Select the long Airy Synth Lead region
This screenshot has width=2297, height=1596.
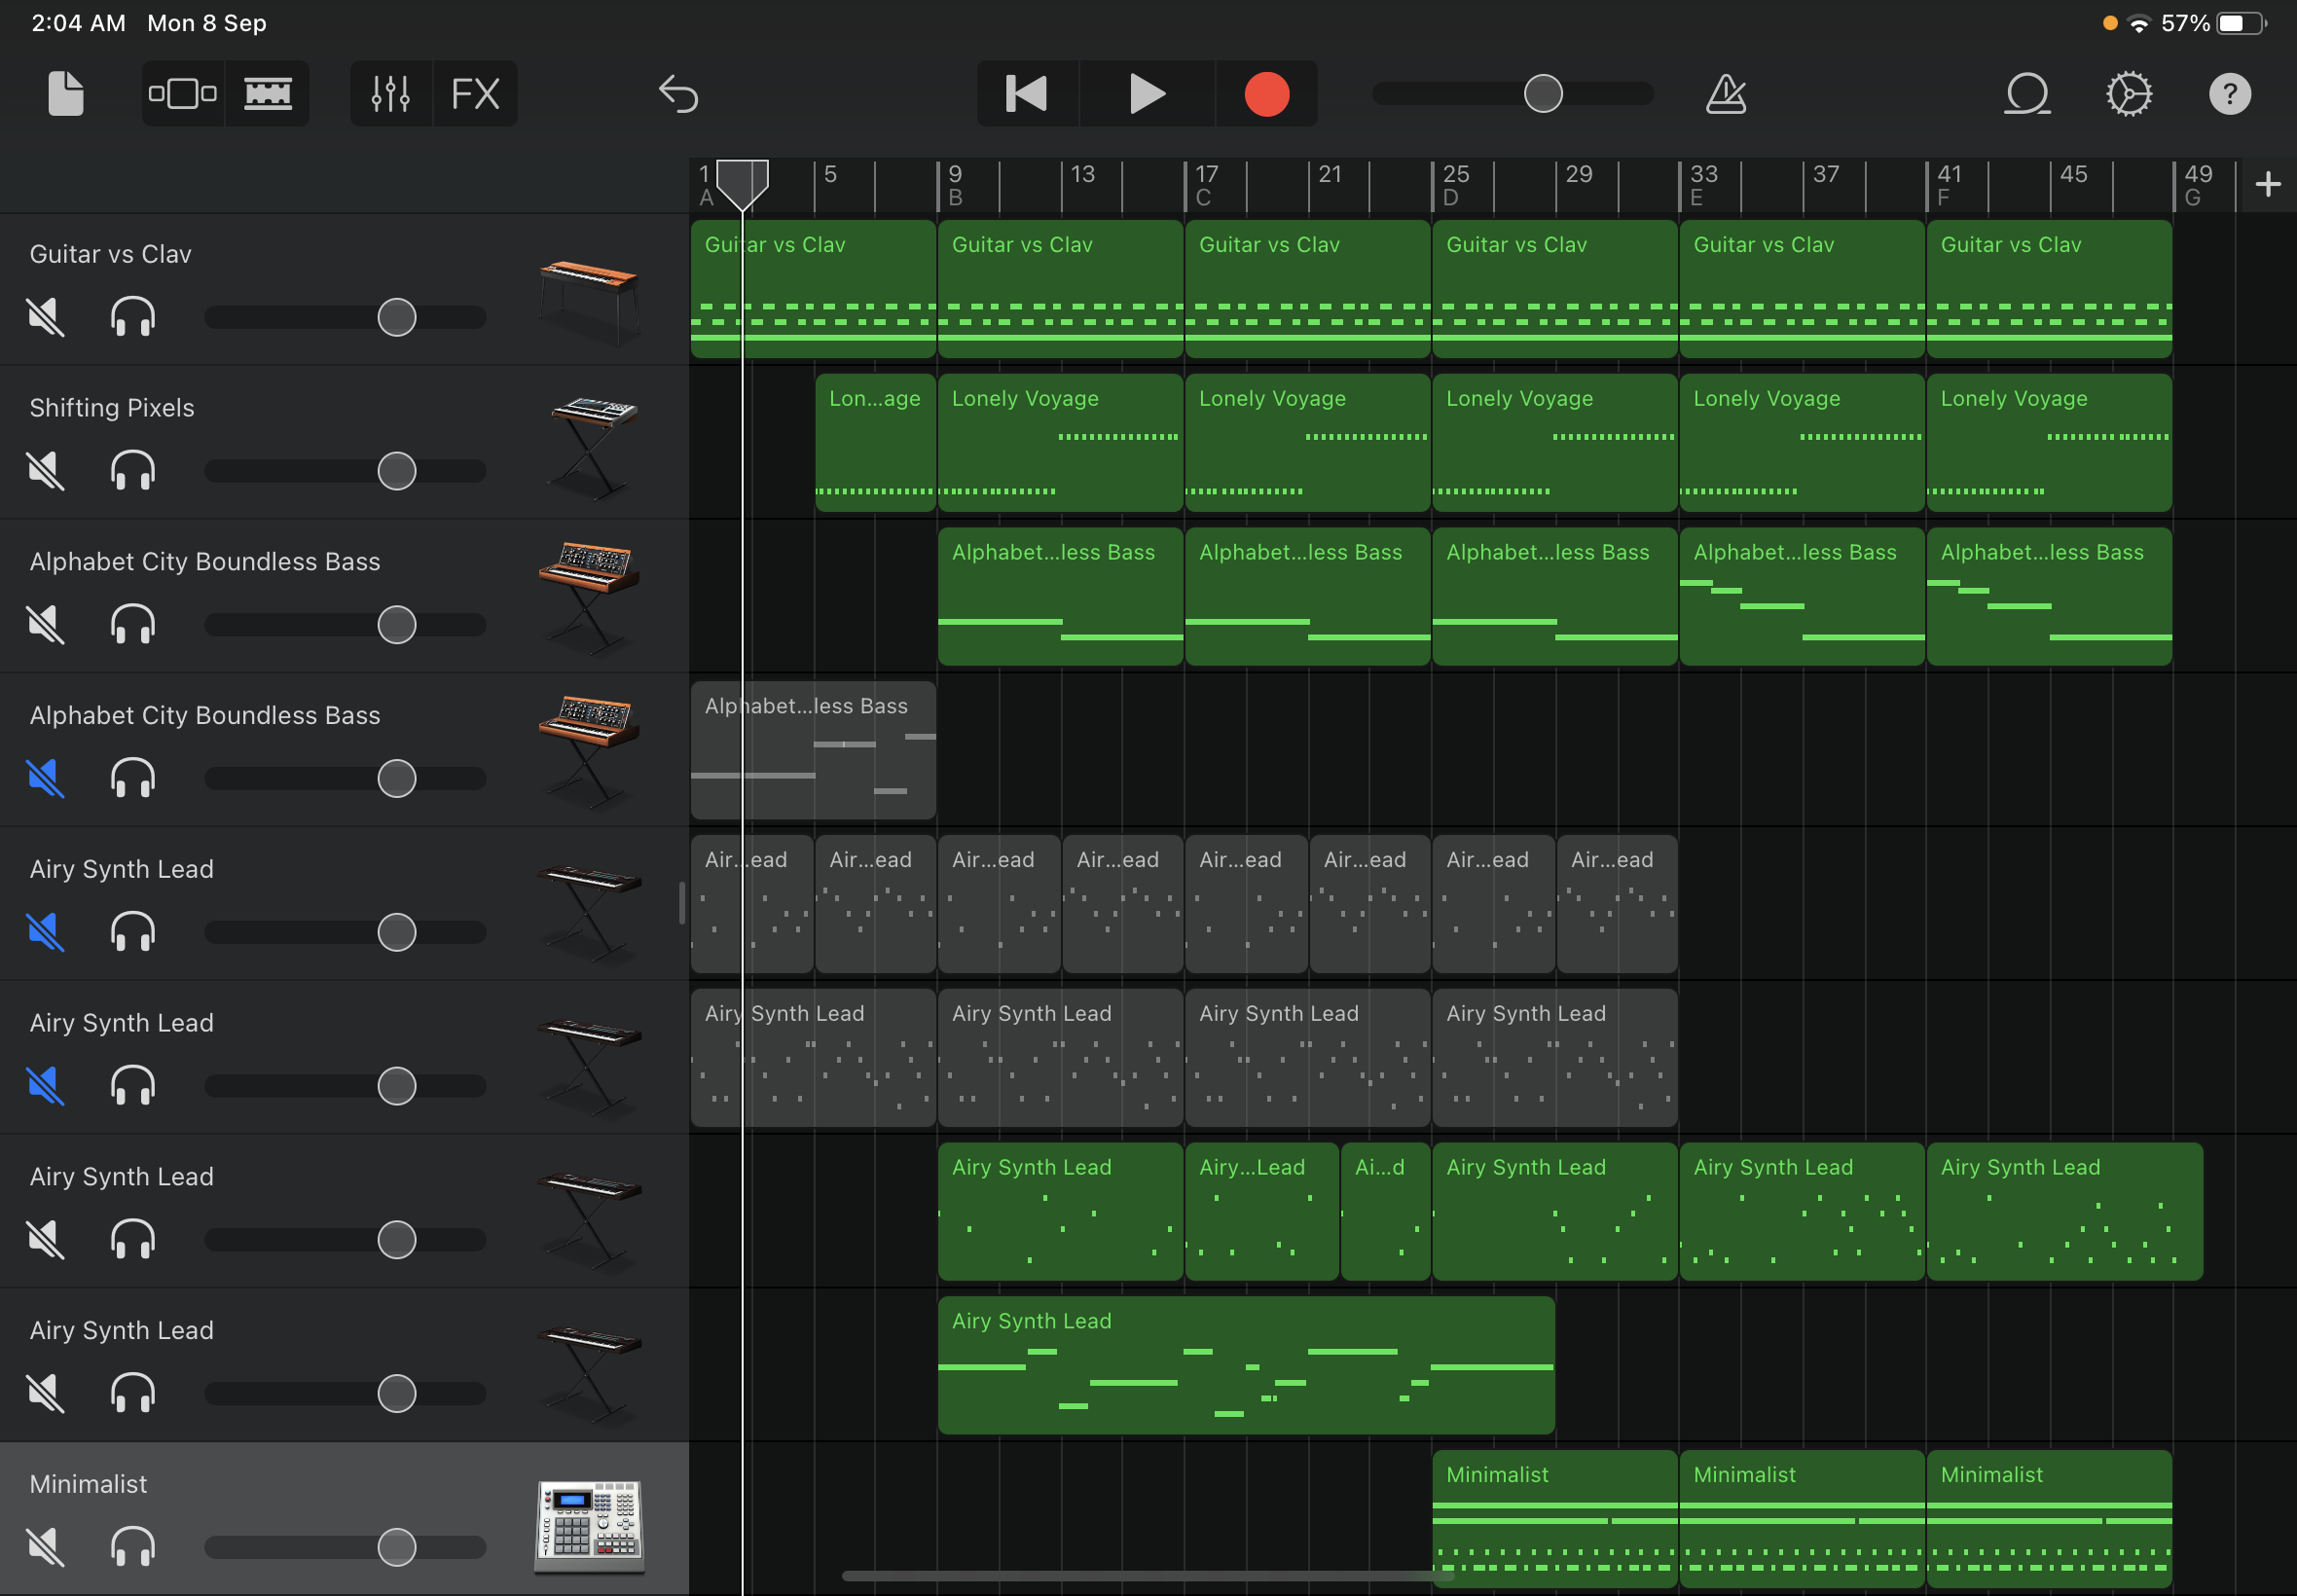pos(1245,1365)
